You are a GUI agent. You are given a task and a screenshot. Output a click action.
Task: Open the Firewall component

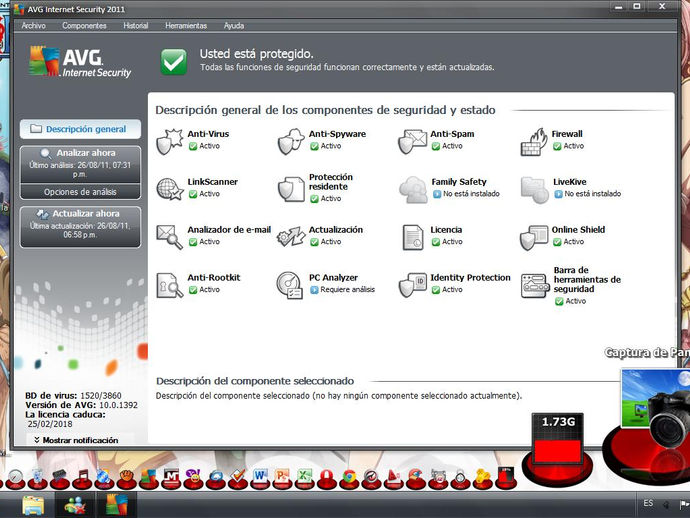(552, 141)
